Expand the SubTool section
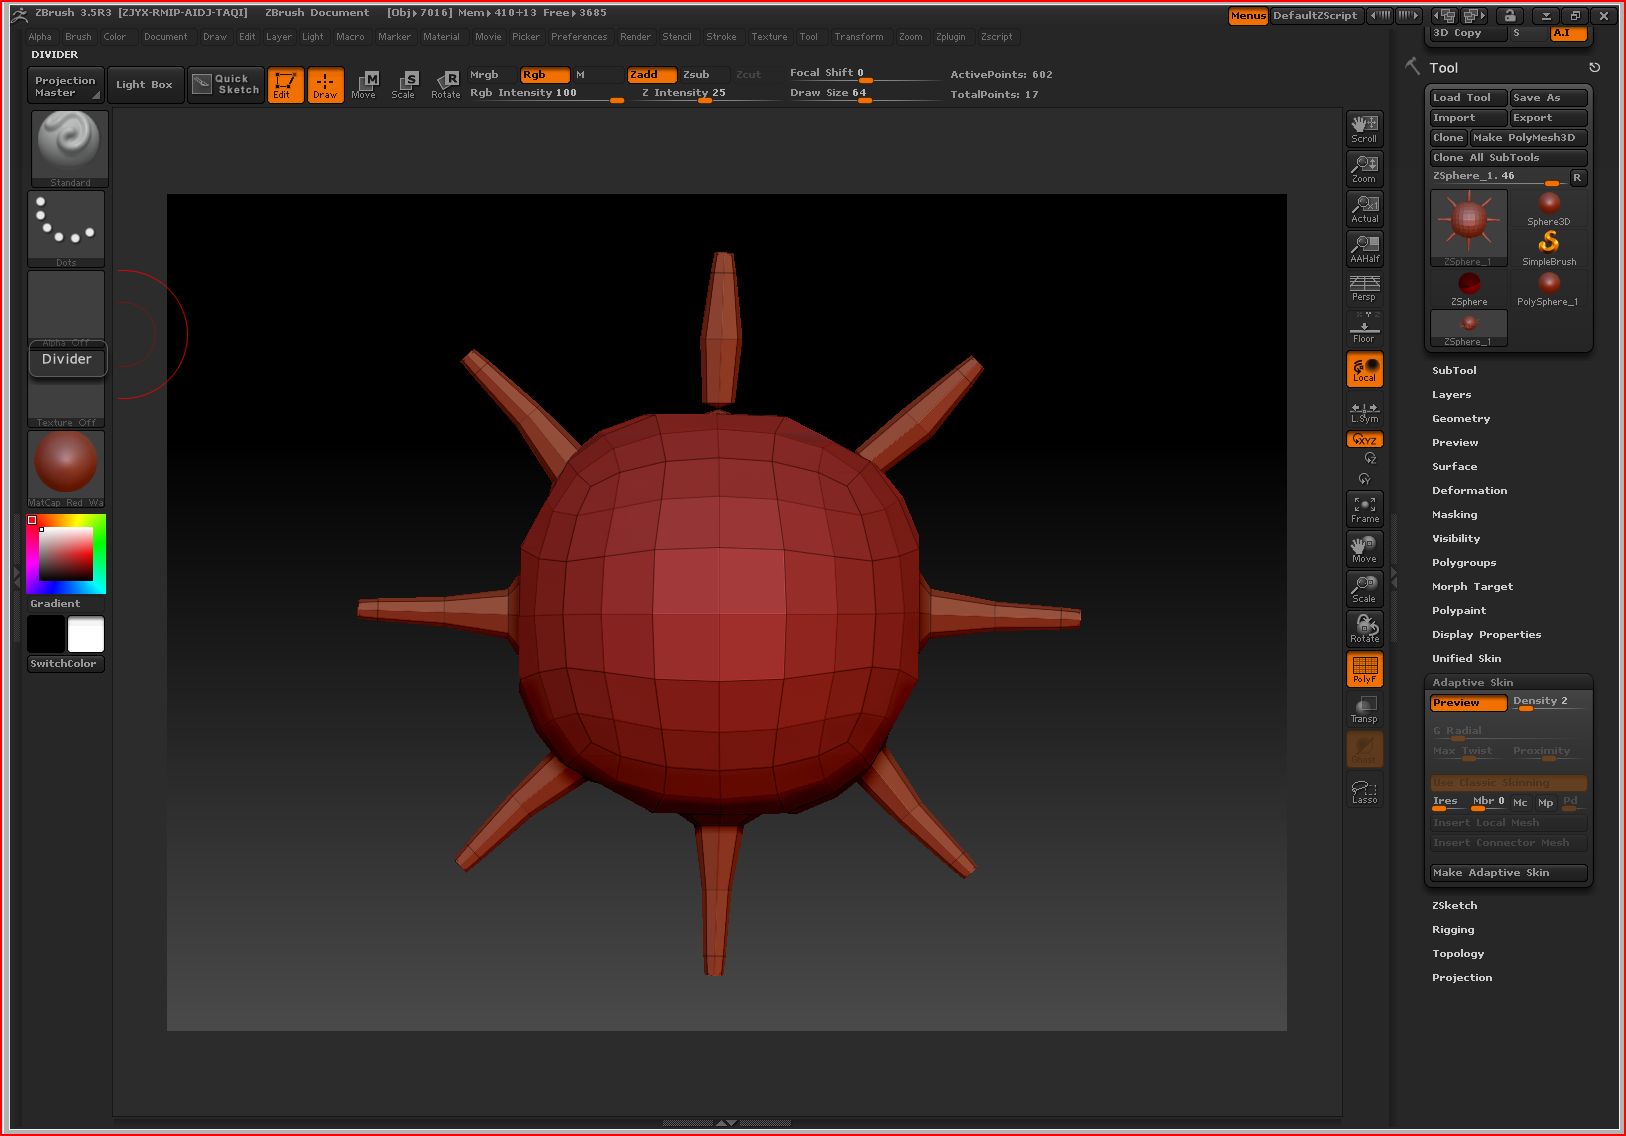The width and height of the screenshot is (1626, 1136). [x=1454, y=370]
